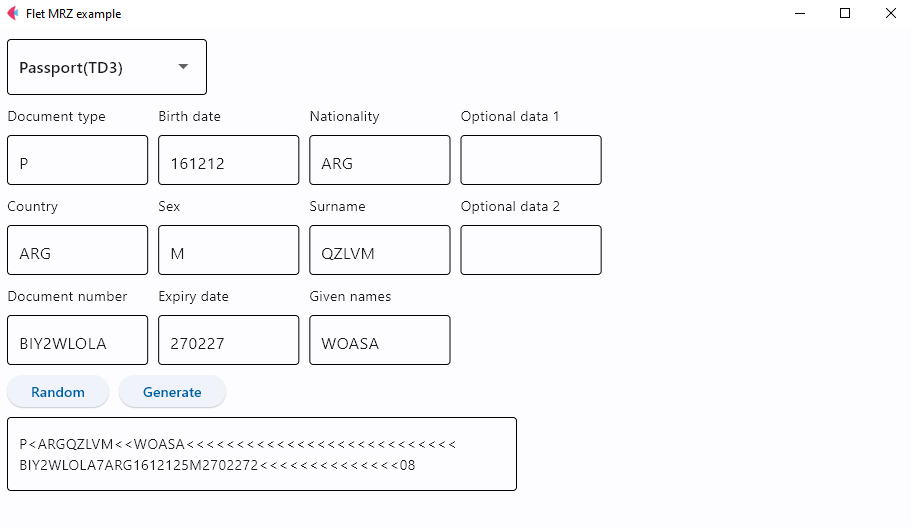Click the generated MRZ output box
Viewport: 911px width, 527px height.
pos(261,454)
